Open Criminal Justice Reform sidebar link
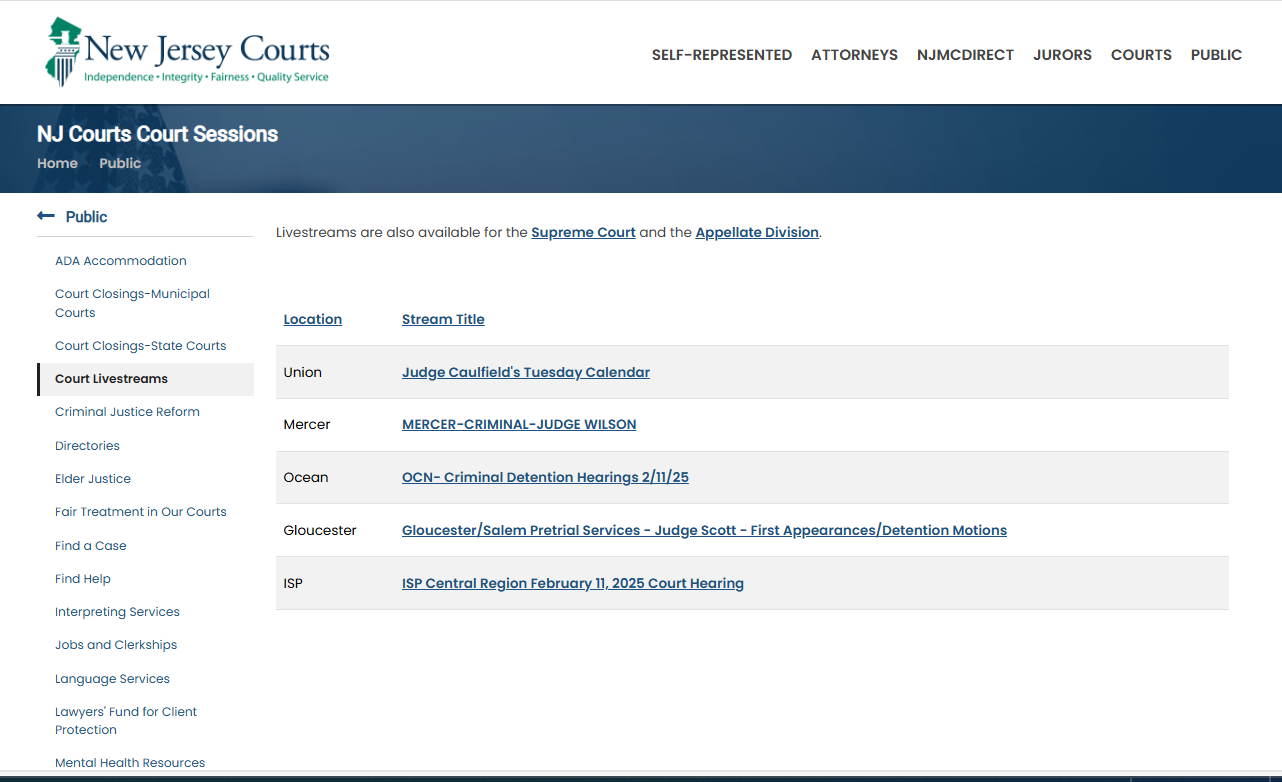This screenshot has height=782, width=1282. tap(127, 412)
